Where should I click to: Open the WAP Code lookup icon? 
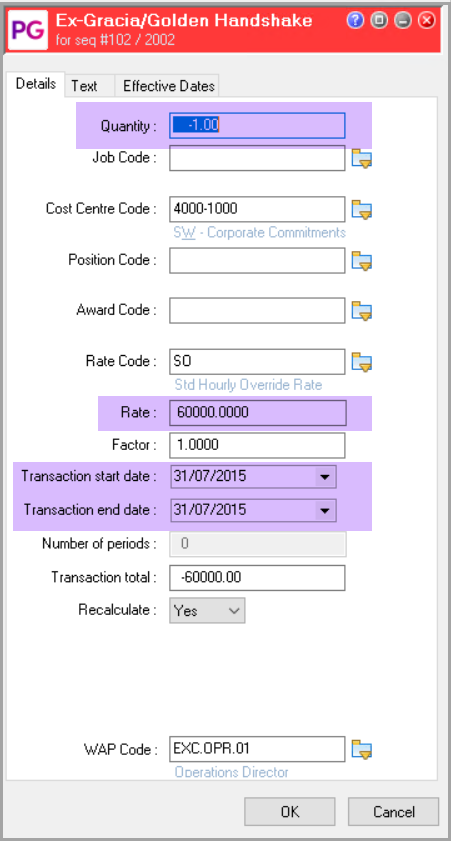pos(361,749)
